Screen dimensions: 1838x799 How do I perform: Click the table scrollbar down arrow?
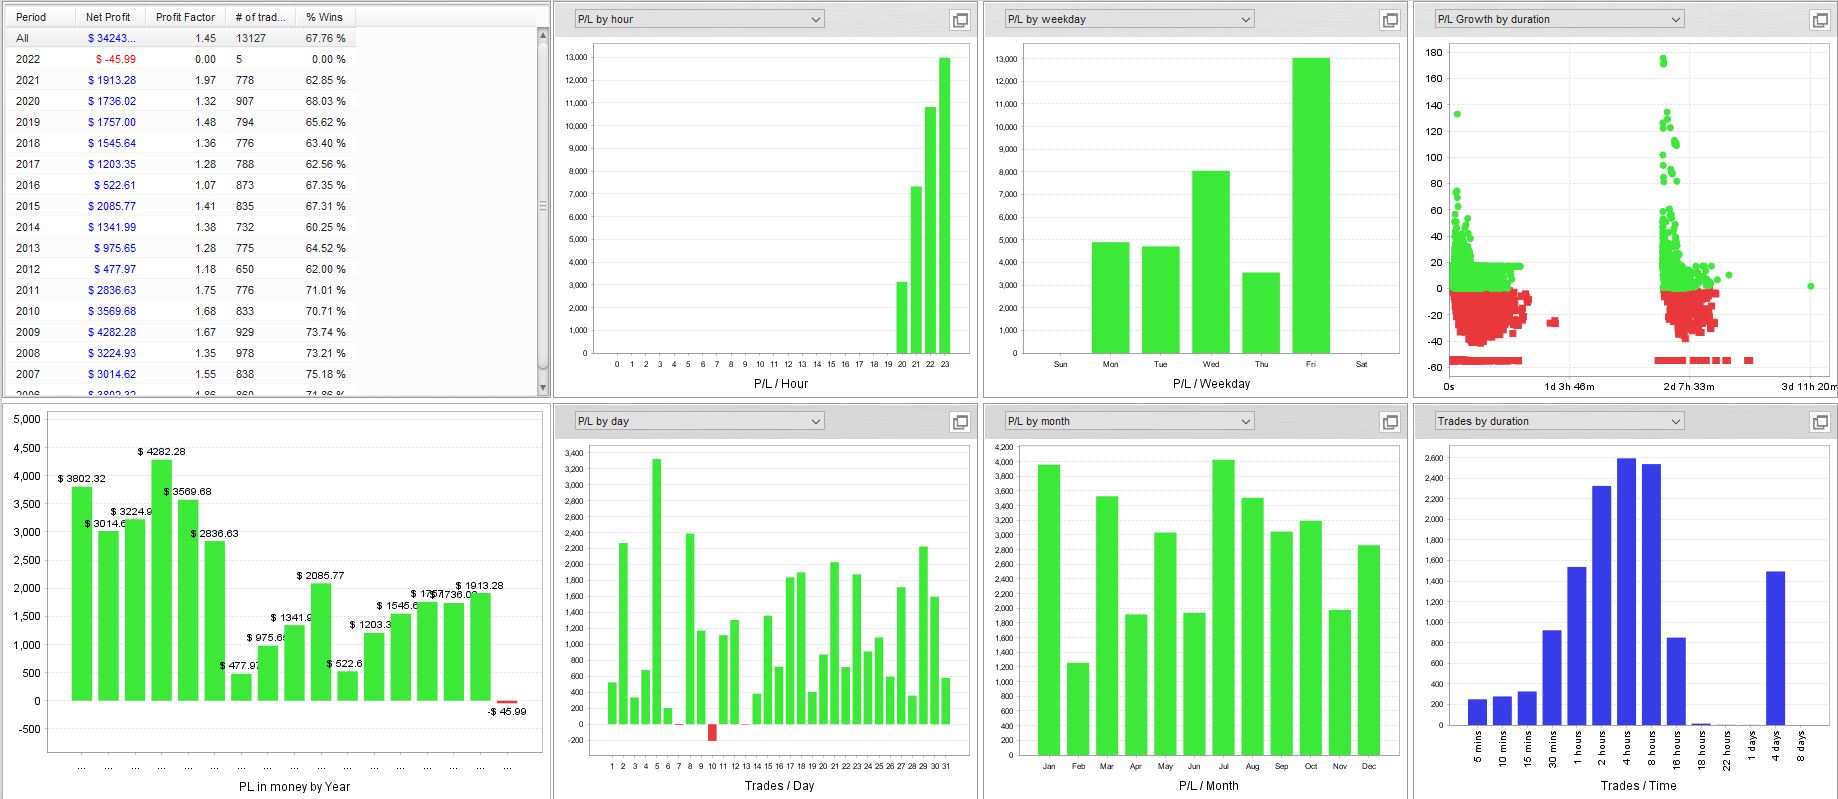pyautogui.click(x=543, y=388)
